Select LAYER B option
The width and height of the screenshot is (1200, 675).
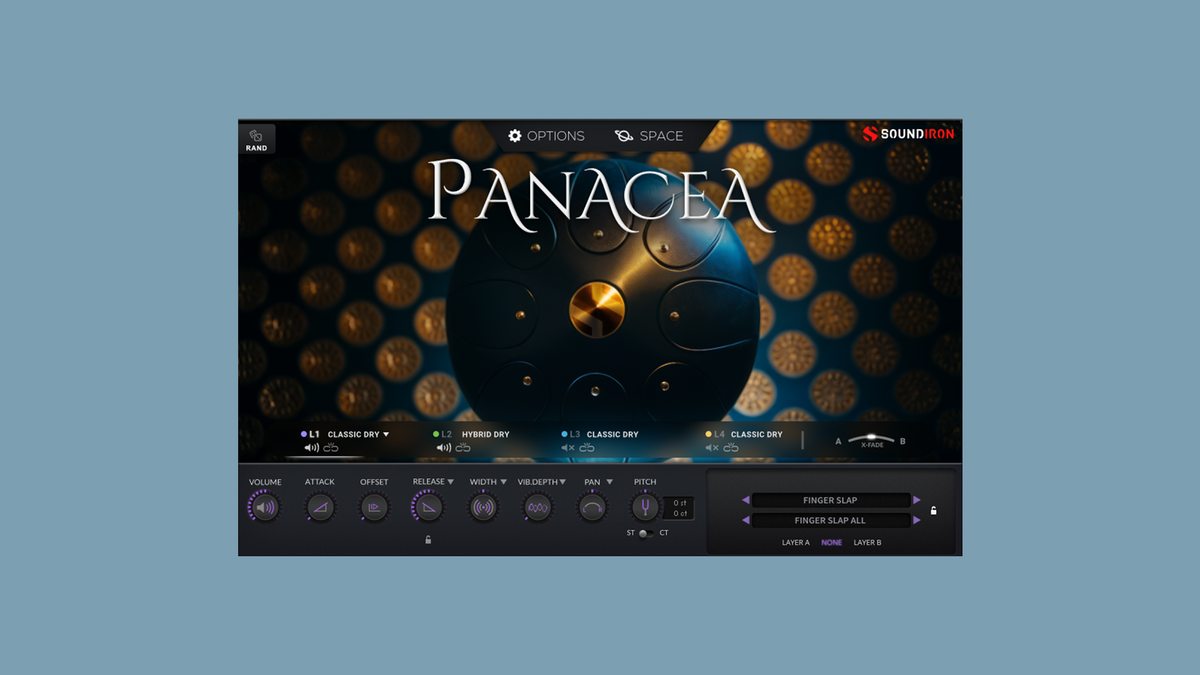pyautogui.click(x=868, y=543)
